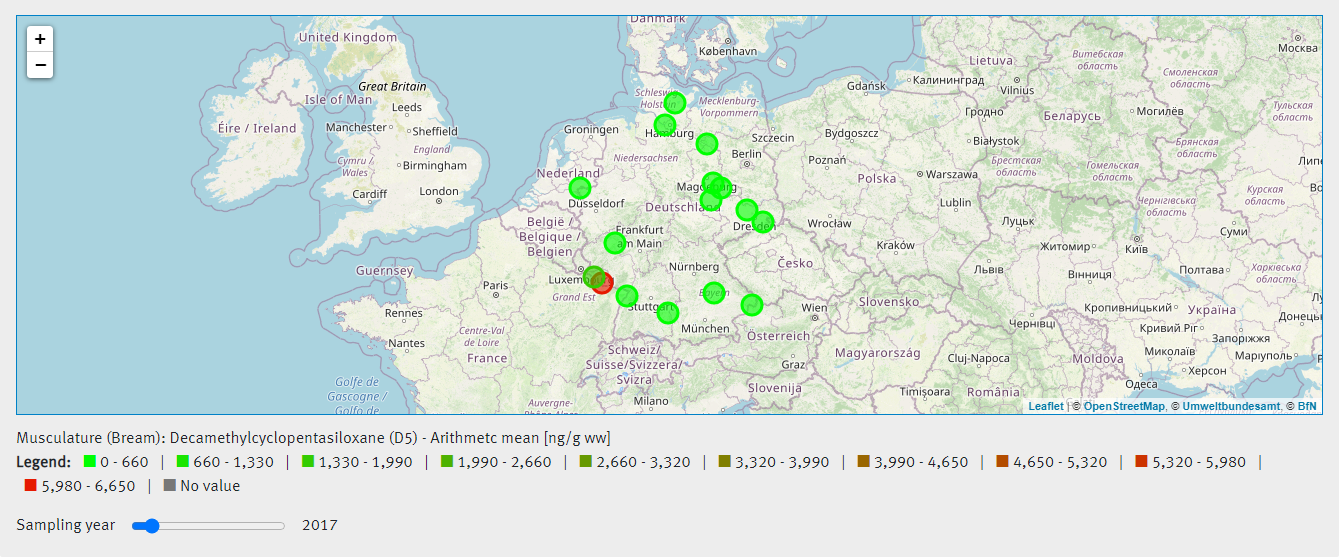Click the green marker at Düsseldorf

pyautogui.click(x=580, y=188)
